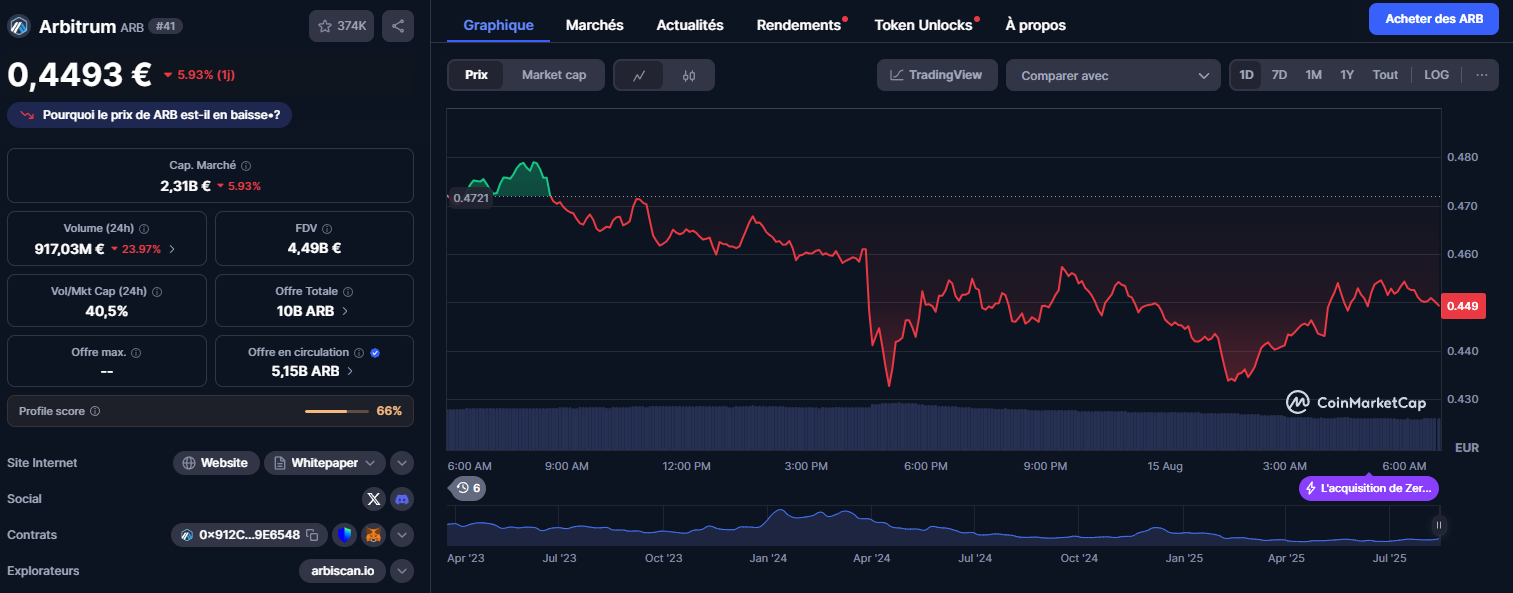Open the 'Comparer avec' dropdown
Viewport: 1513px width, 593px height.
click(x=1113, y=75)
